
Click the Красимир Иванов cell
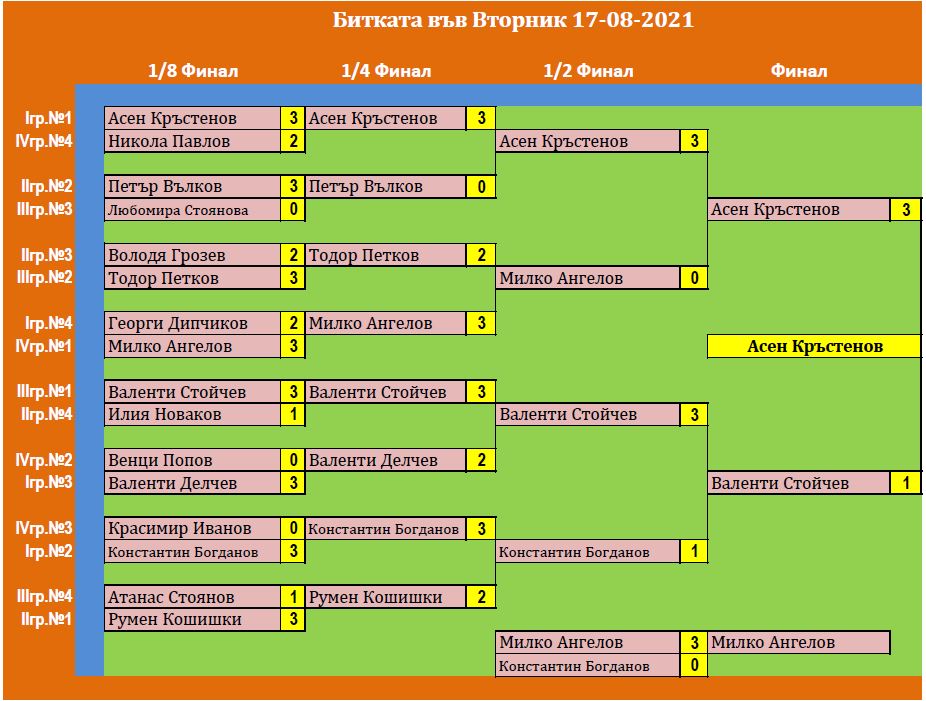(192, 529)
